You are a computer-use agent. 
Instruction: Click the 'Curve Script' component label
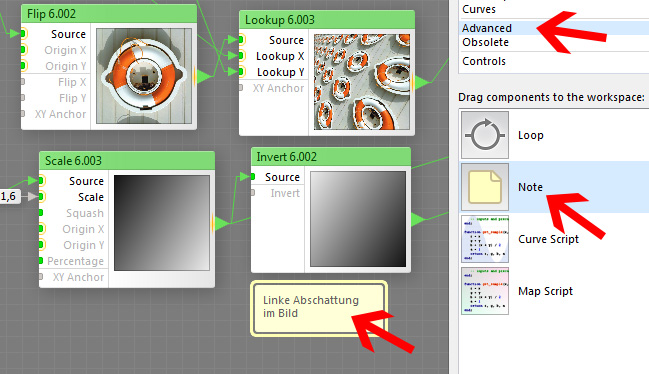pyautogui.click(x=548, y=239)
